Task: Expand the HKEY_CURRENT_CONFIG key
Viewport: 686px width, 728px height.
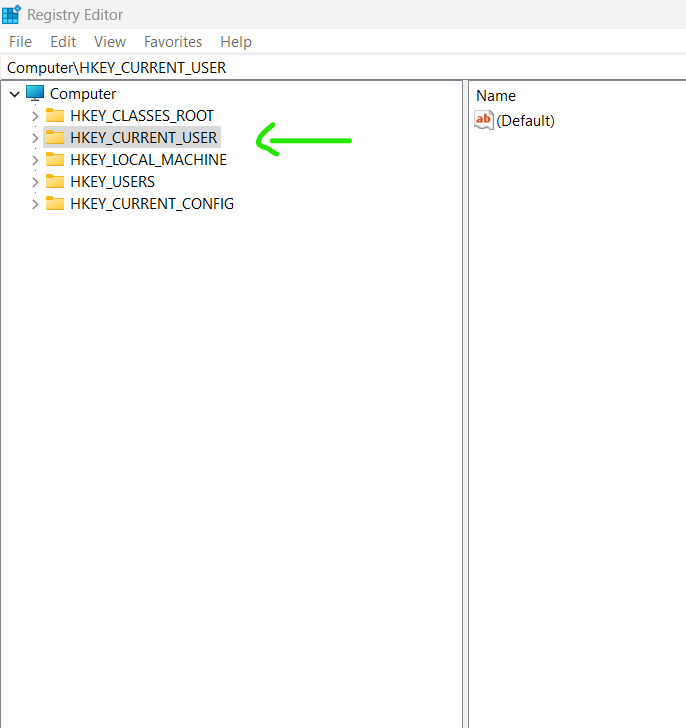Action: [x=35, y=204]
